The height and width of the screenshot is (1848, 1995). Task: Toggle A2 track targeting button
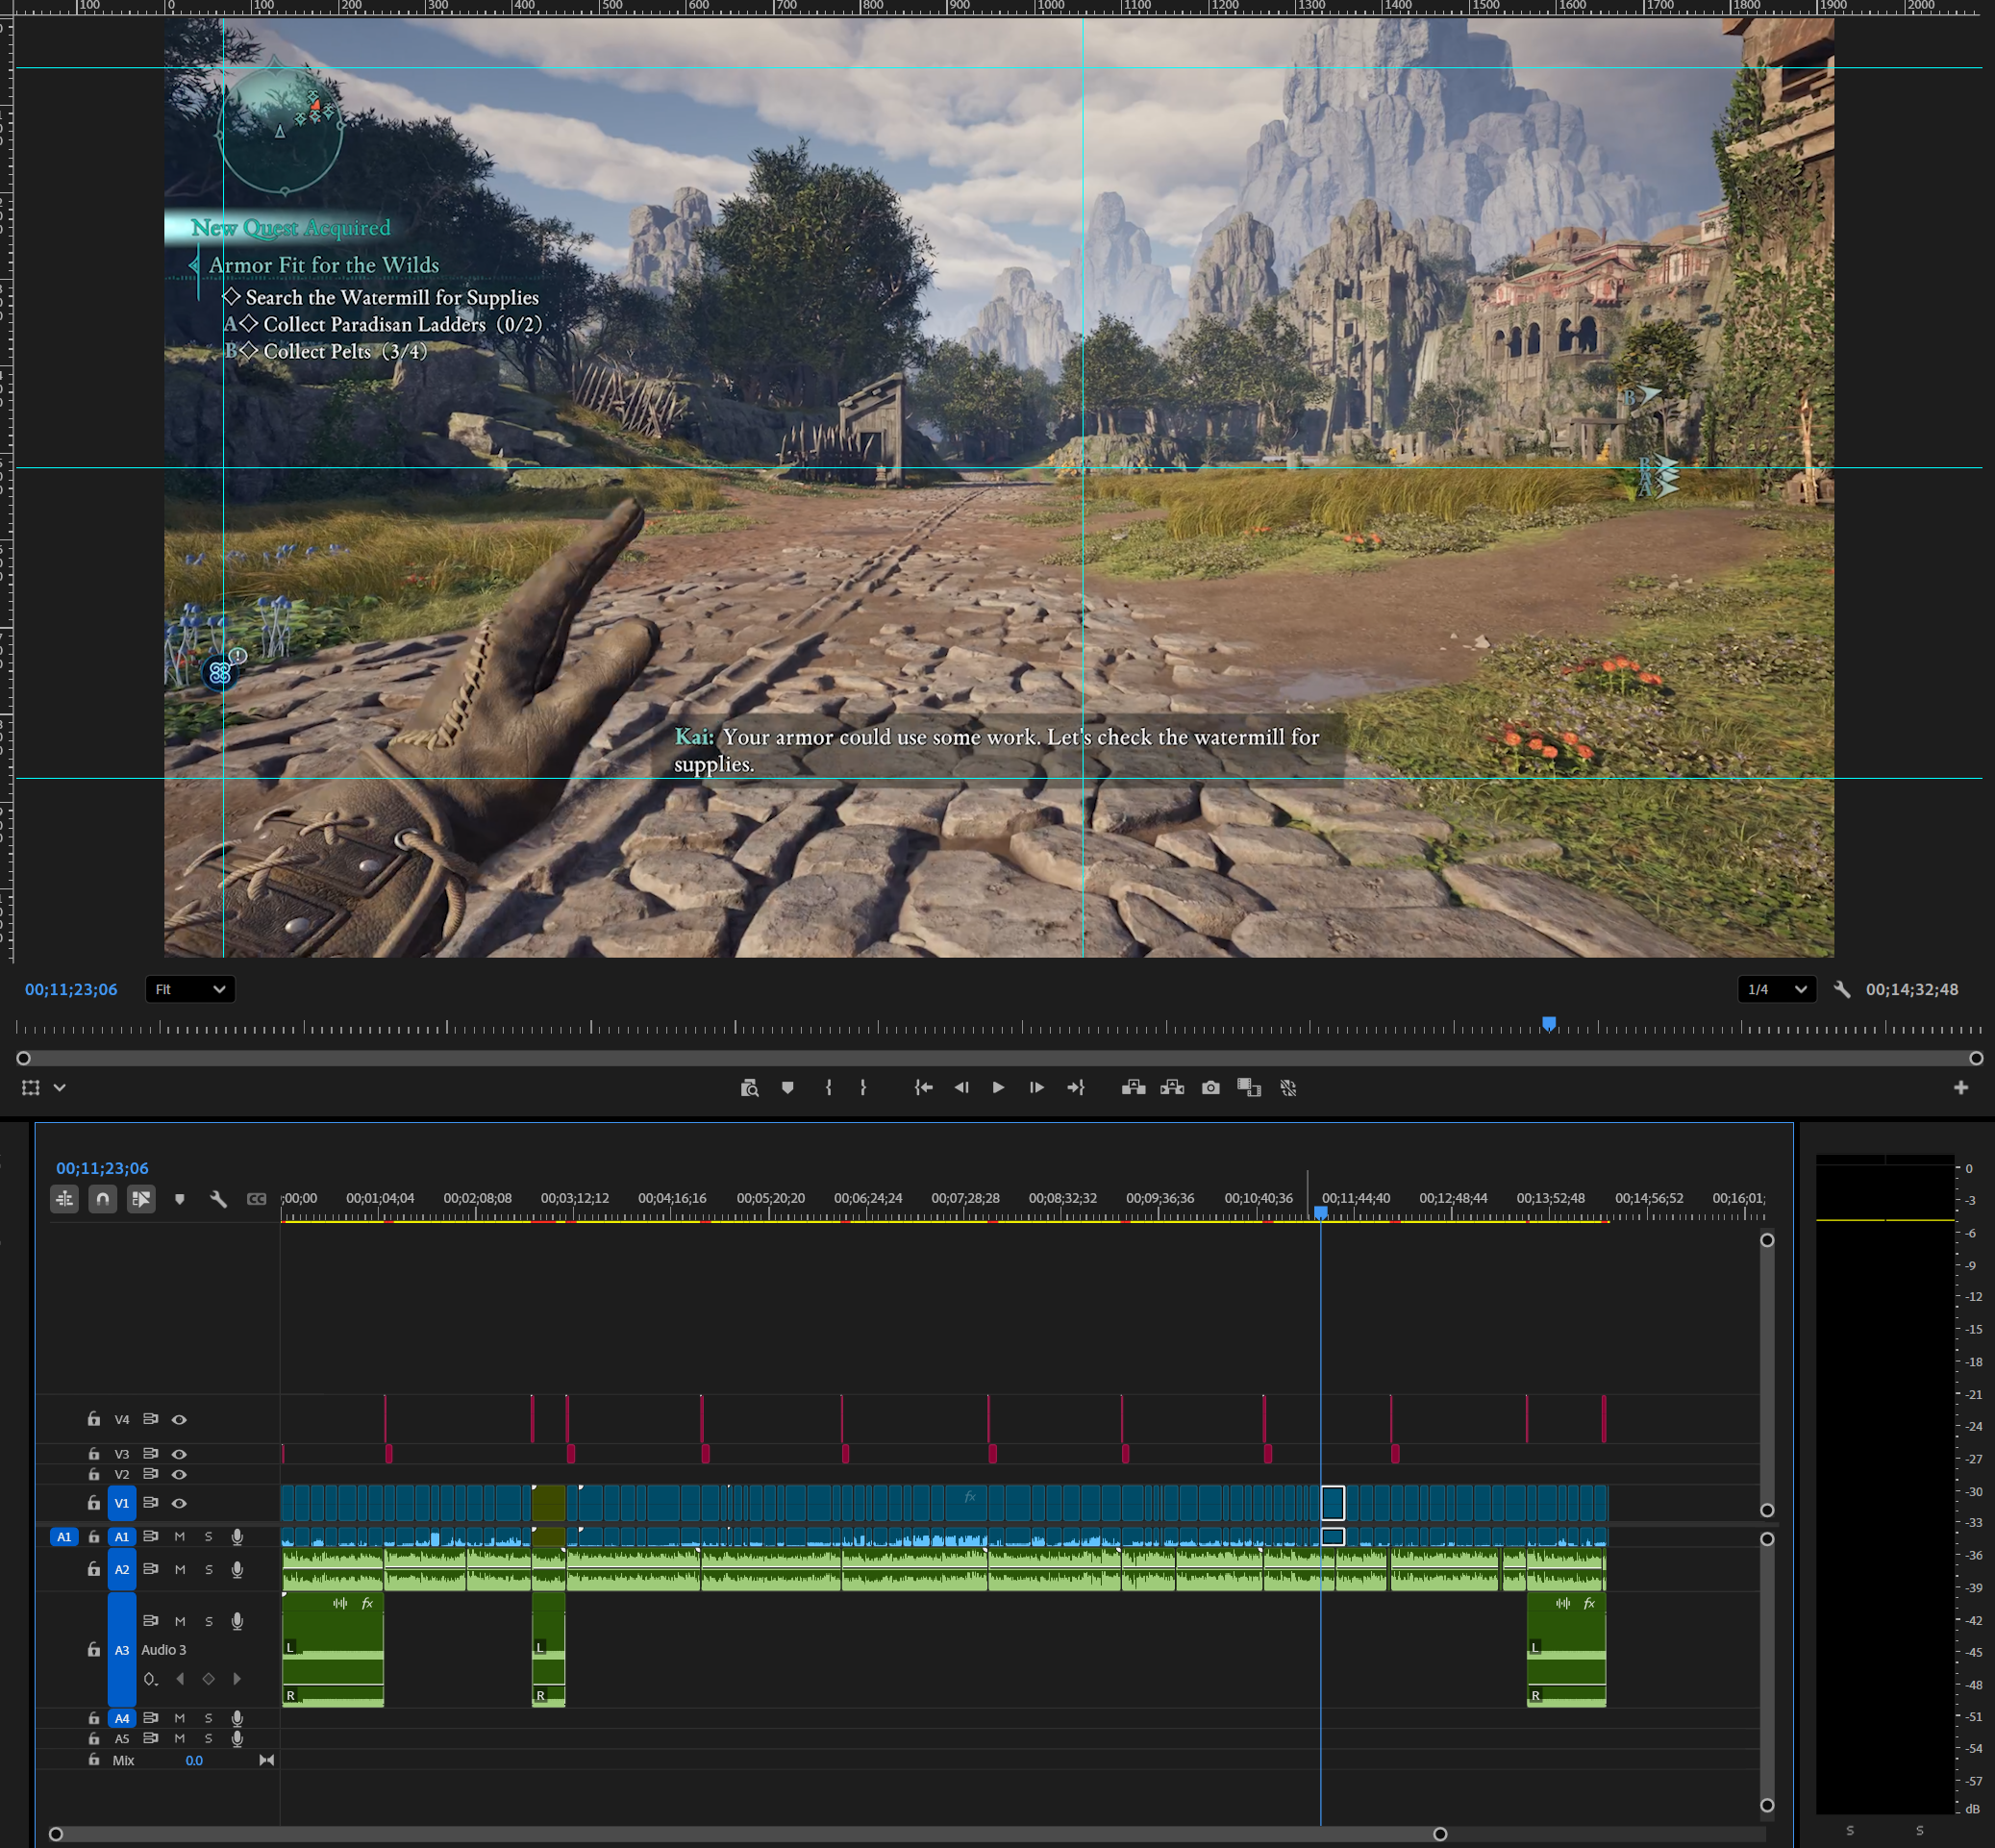(122, 1569)
